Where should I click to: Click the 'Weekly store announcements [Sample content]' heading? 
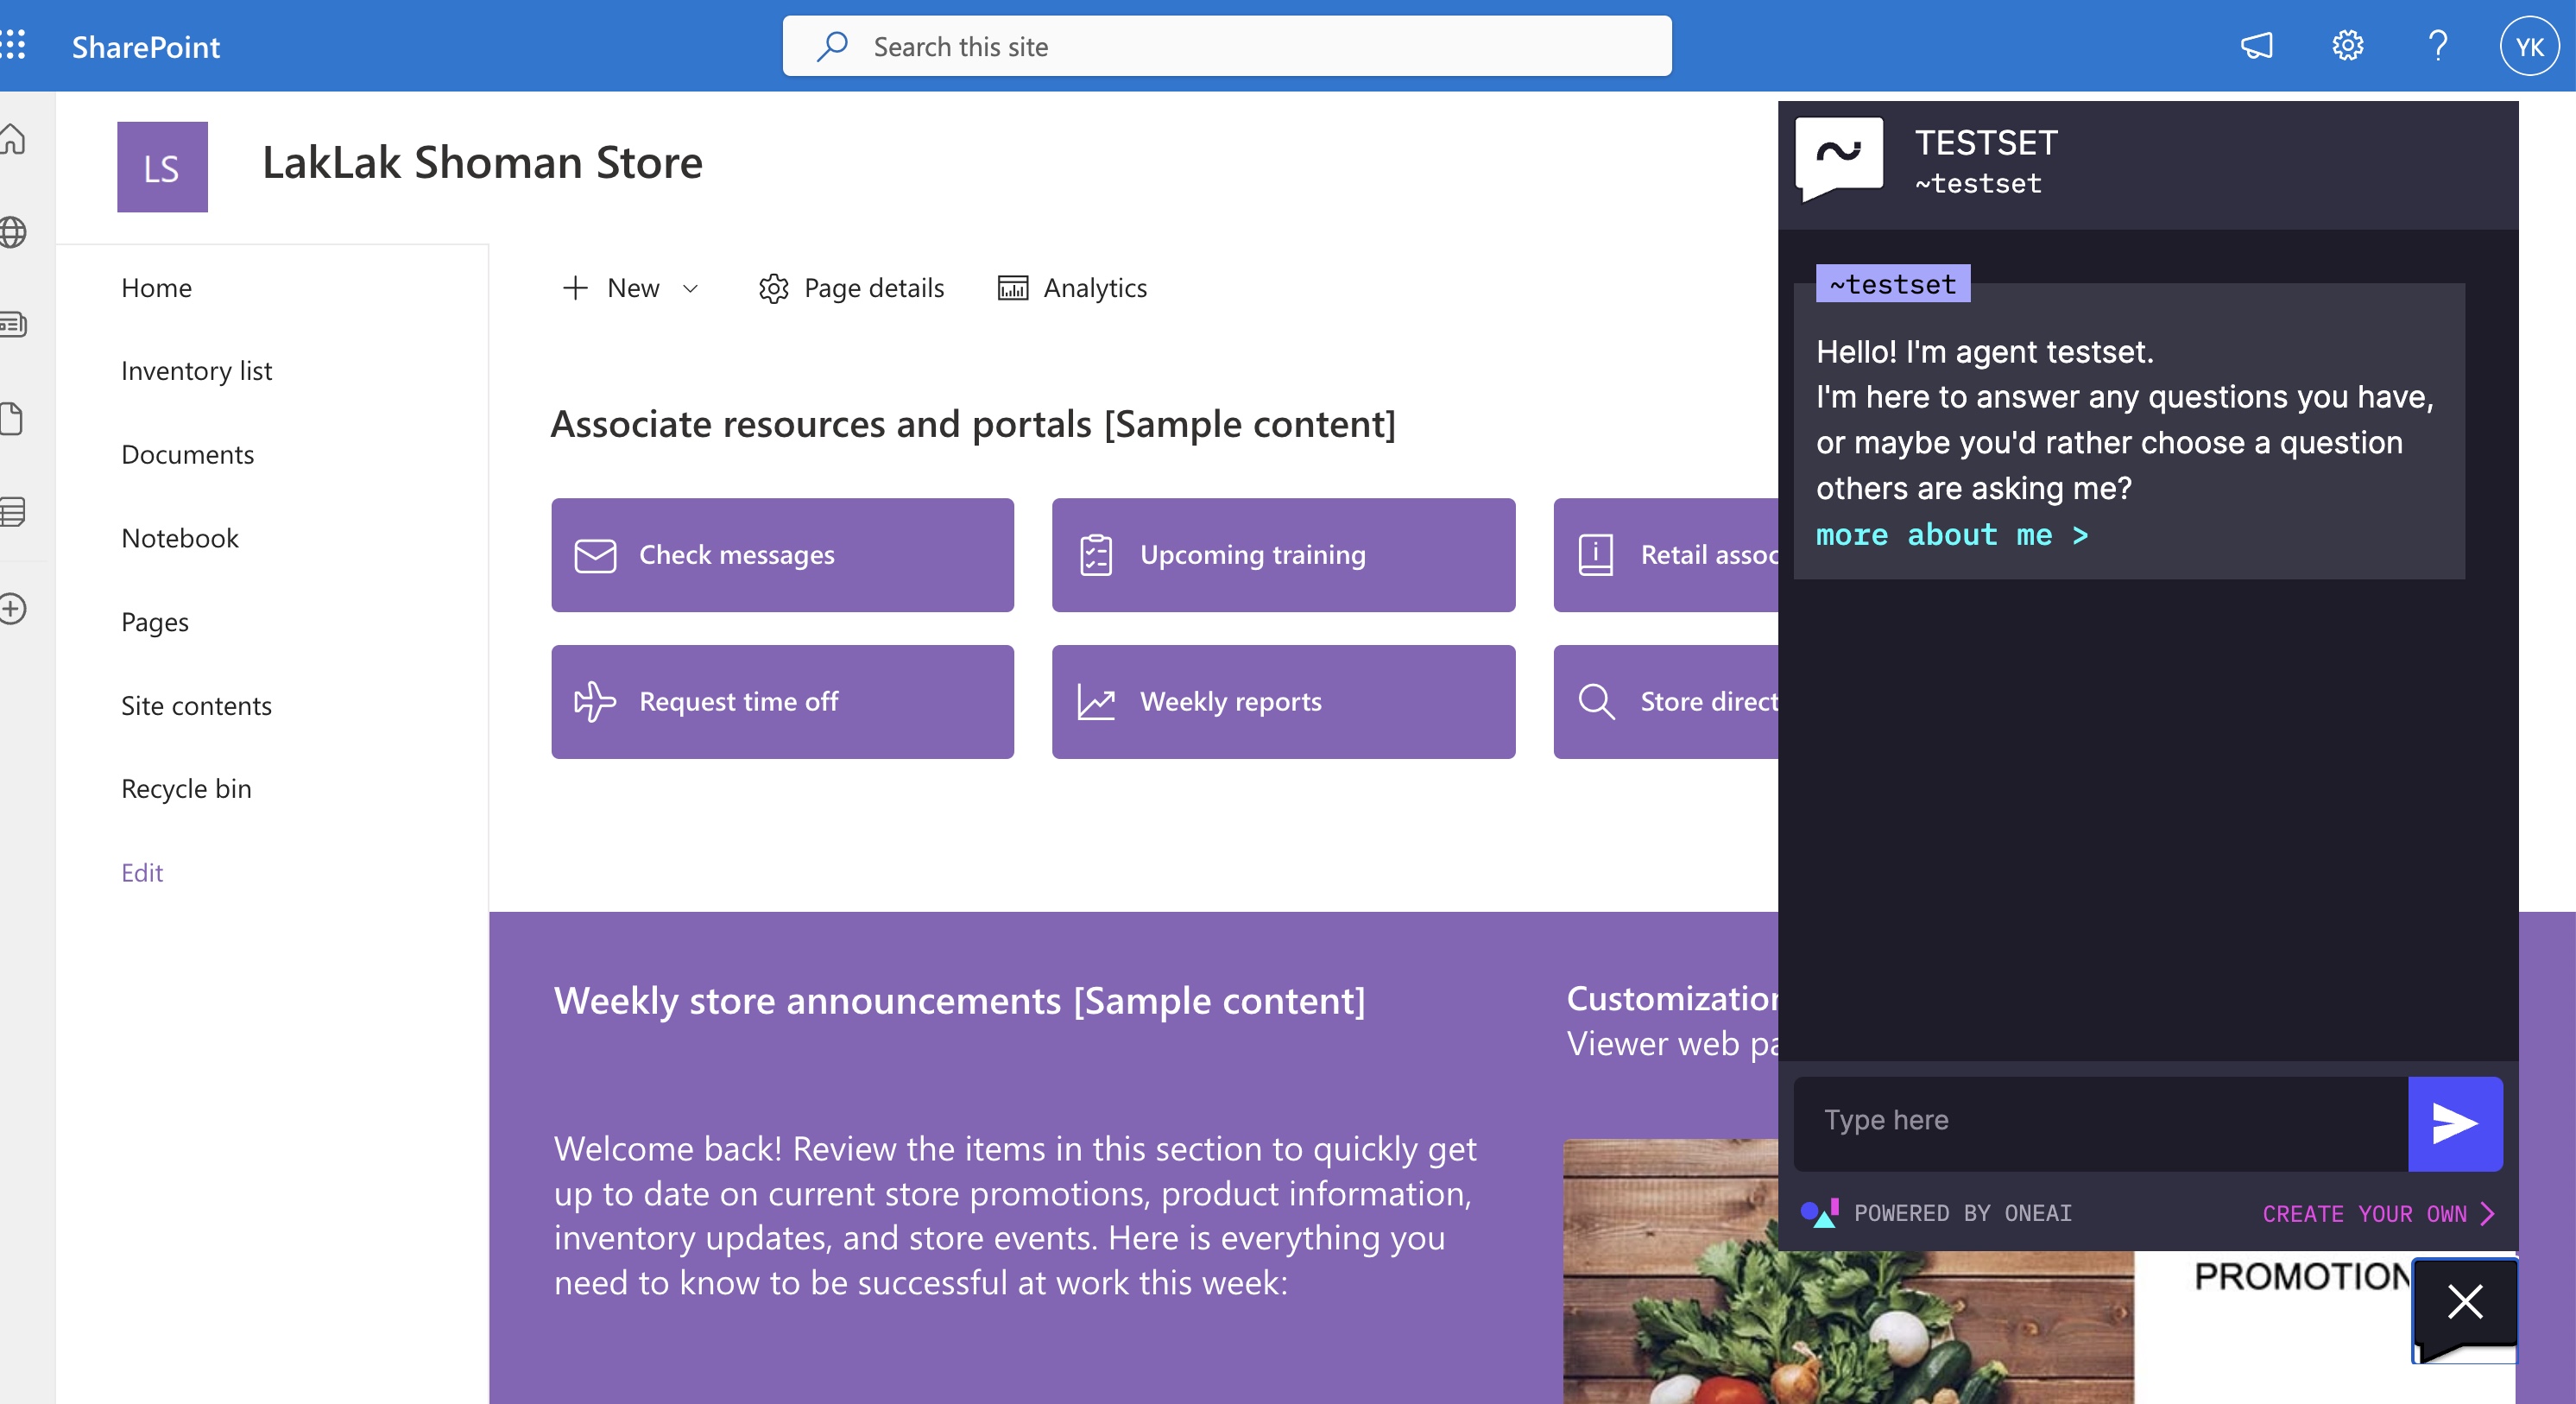[x=960, y=1002]
